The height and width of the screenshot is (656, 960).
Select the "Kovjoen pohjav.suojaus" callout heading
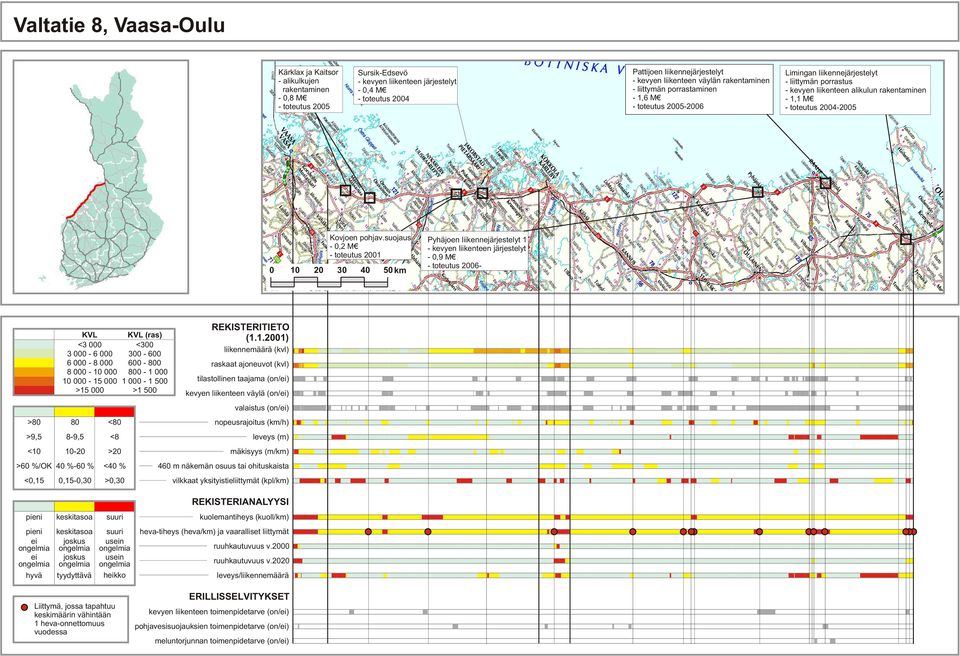(370, 238)
